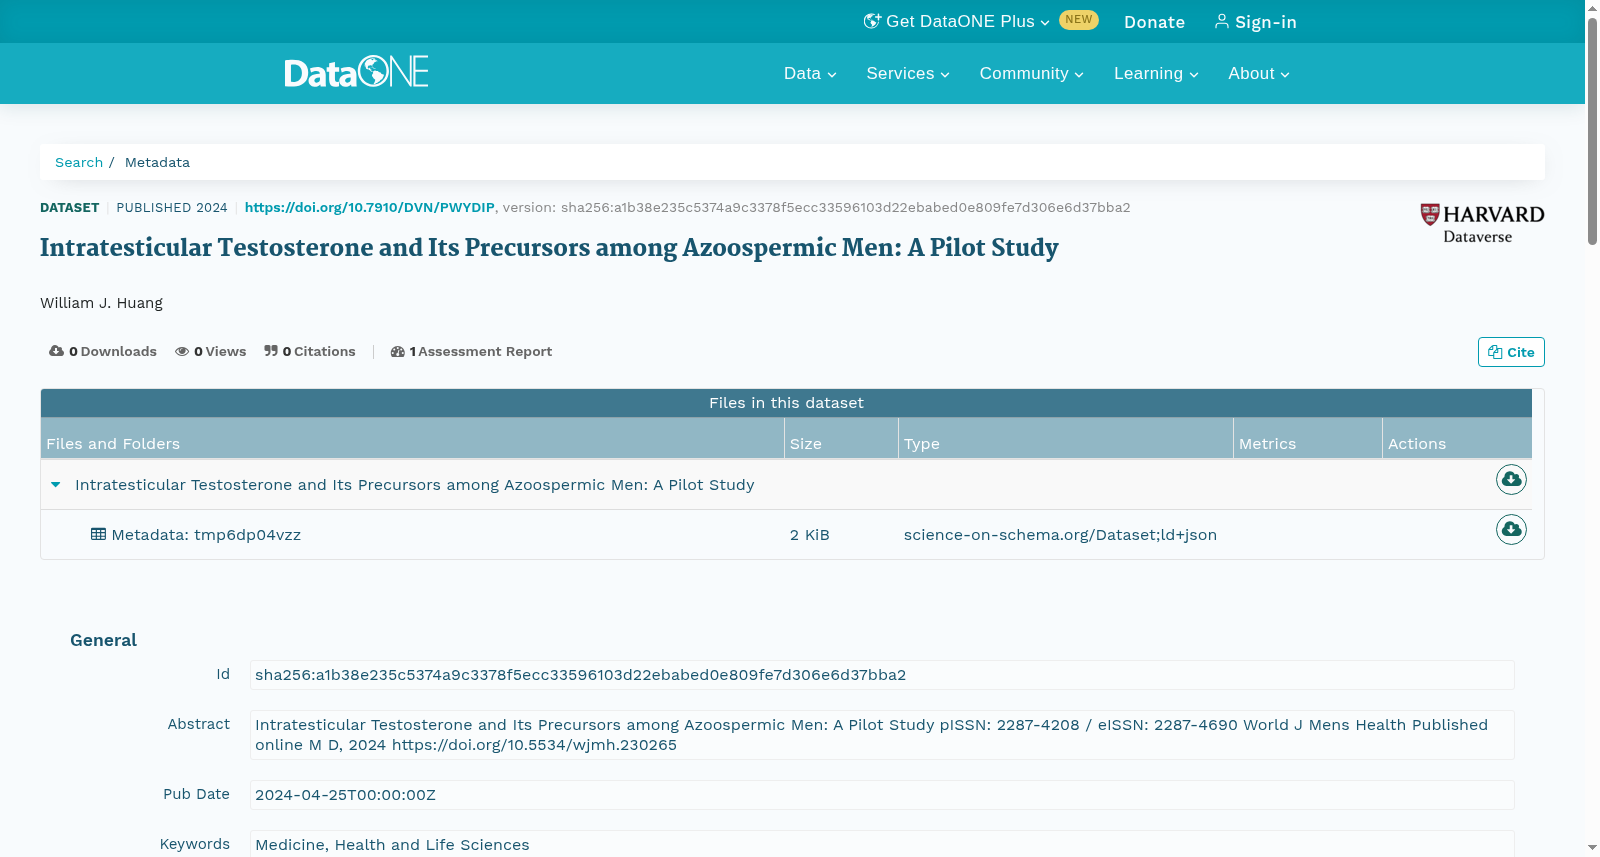Image resolution: width=1600 pixels, height=857 pixels.
Task: Collapse the Intratesticular Testosterone dataset folder row
Action: click(56, 485)
